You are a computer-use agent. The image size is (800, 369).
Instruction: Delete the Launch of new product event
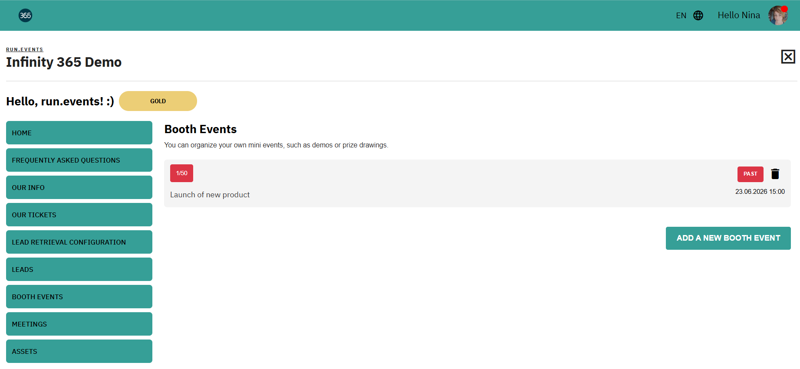click(x=775, y=174)
